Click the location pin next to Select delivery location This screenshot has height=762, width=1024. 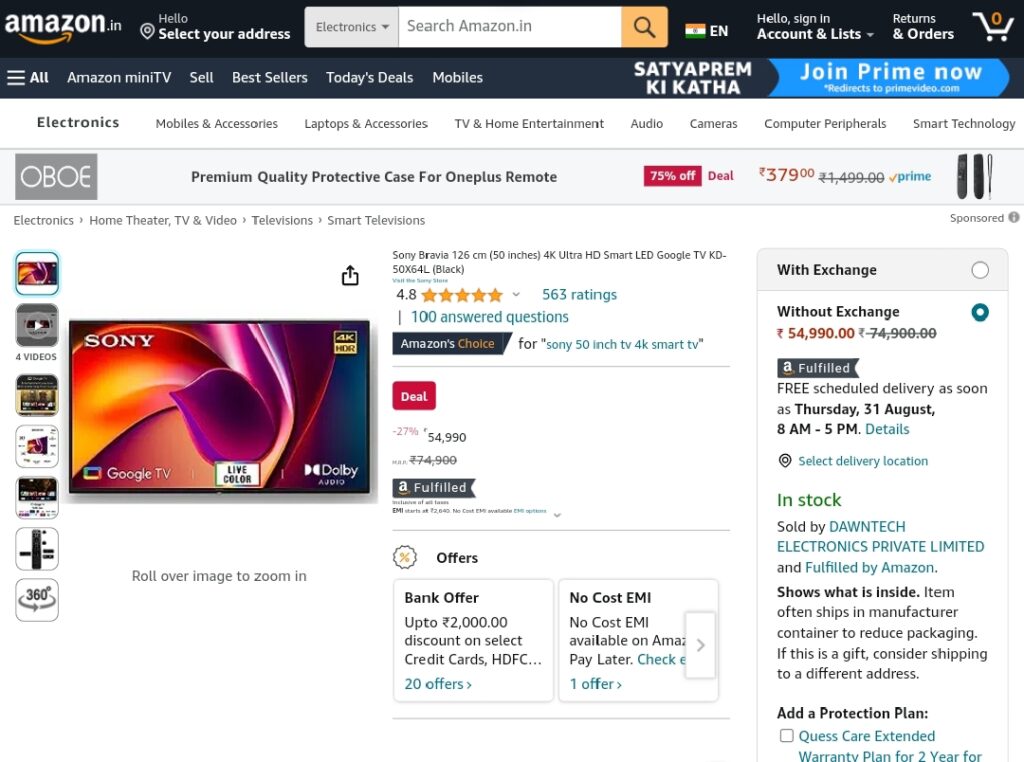click(x=785, y=461)
